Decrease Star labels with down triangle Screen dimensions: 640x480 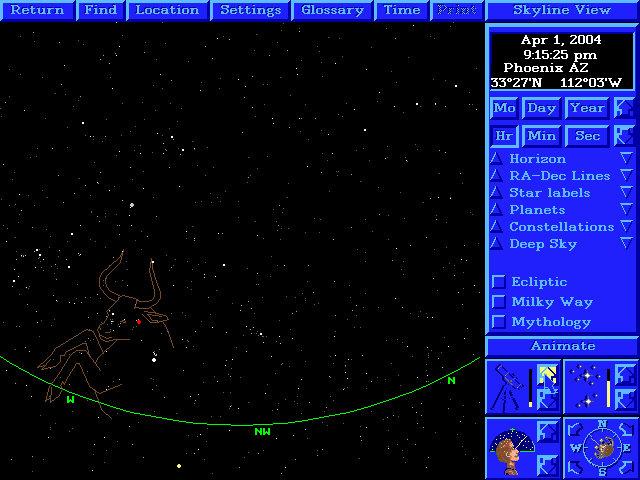[626, 192]
